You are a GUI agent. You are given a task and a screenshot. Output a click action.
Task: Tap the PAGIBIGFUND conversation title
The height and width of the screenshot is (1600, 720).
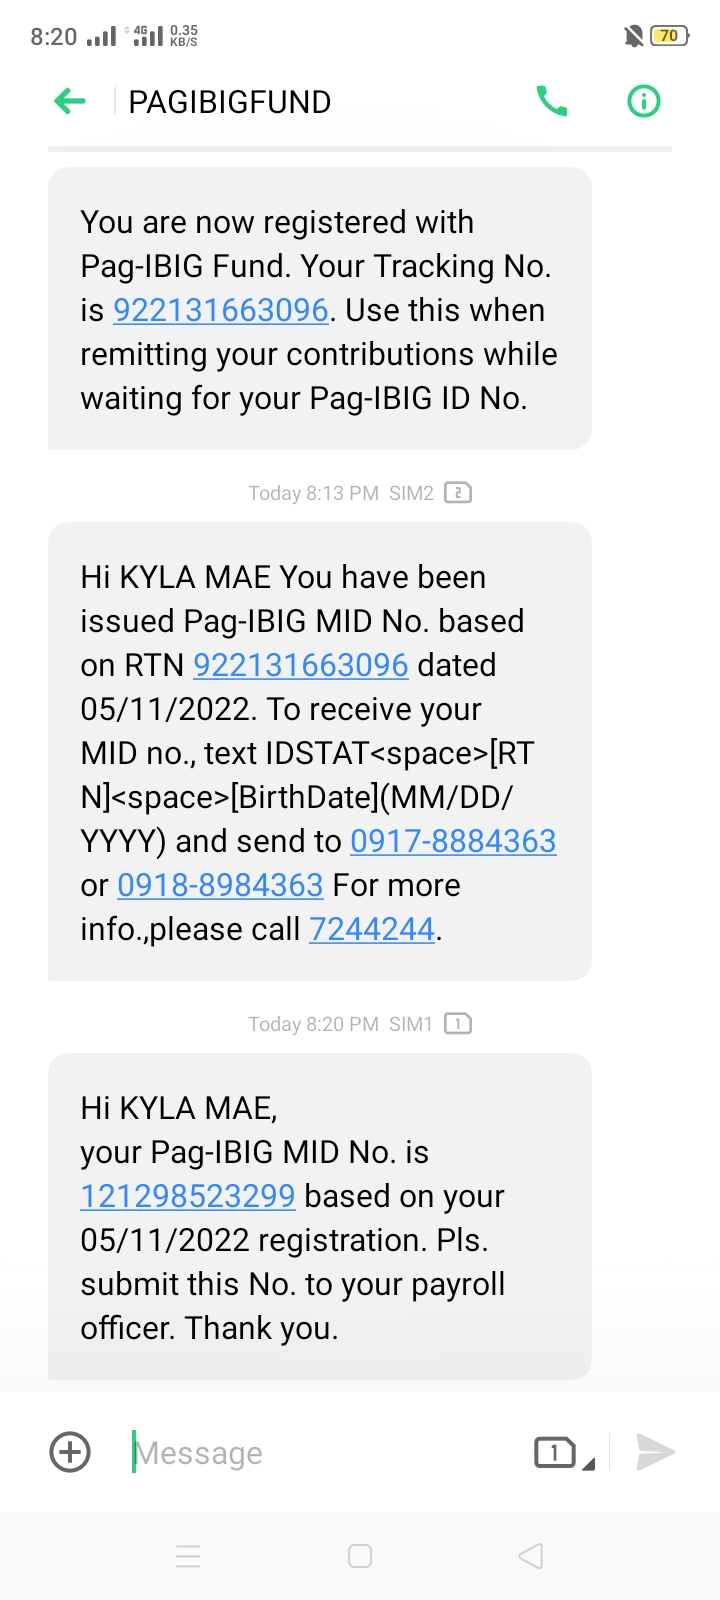click(230, 102)
